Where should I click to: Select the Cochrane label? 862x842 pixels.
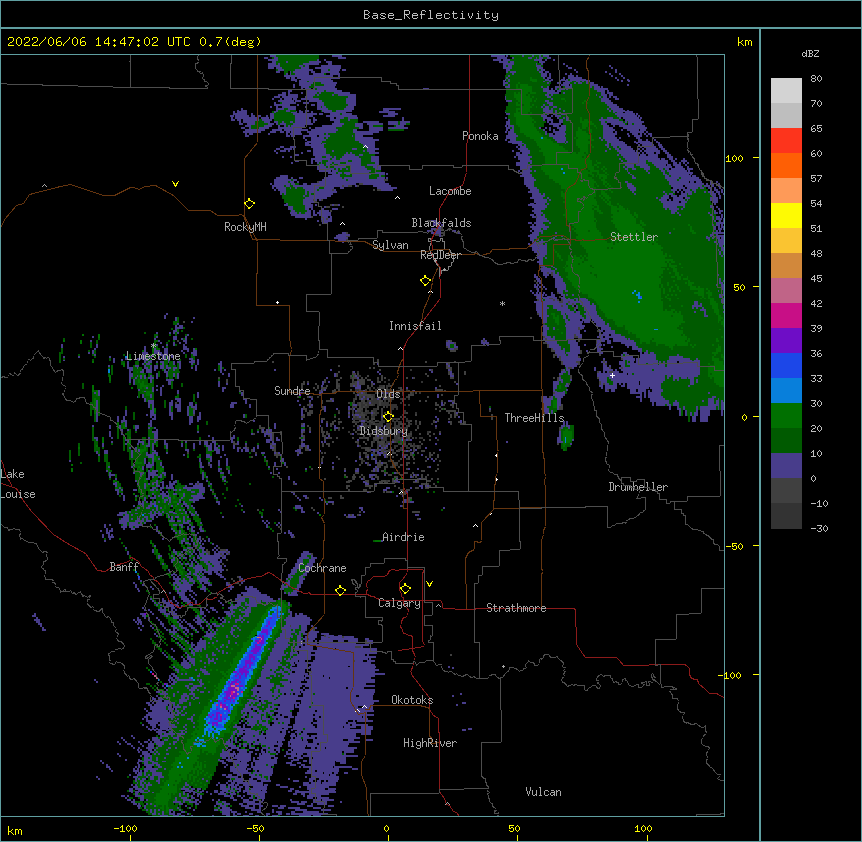(x=322, y=568)
